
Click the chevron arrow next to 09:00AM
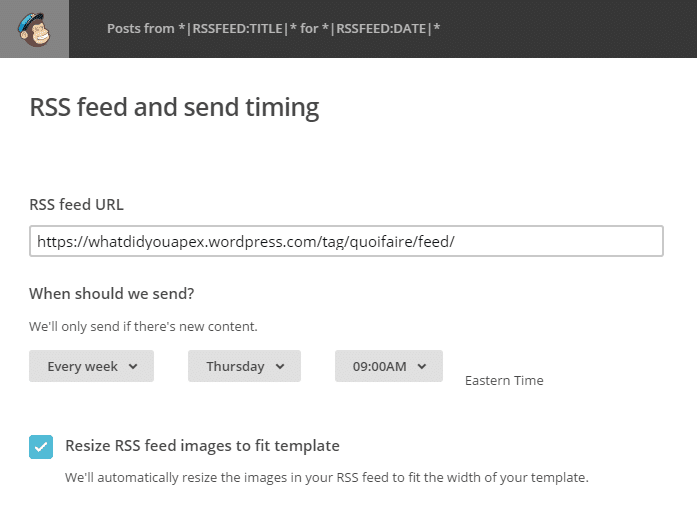click(422, 367)
